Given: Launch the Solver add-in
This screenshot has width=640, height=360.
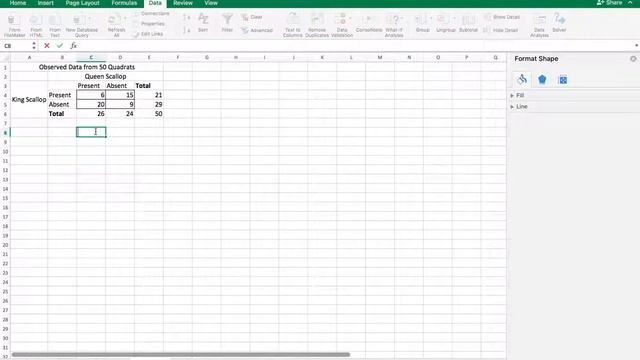Looking at the screenshot, I should (x=559, y=23).
